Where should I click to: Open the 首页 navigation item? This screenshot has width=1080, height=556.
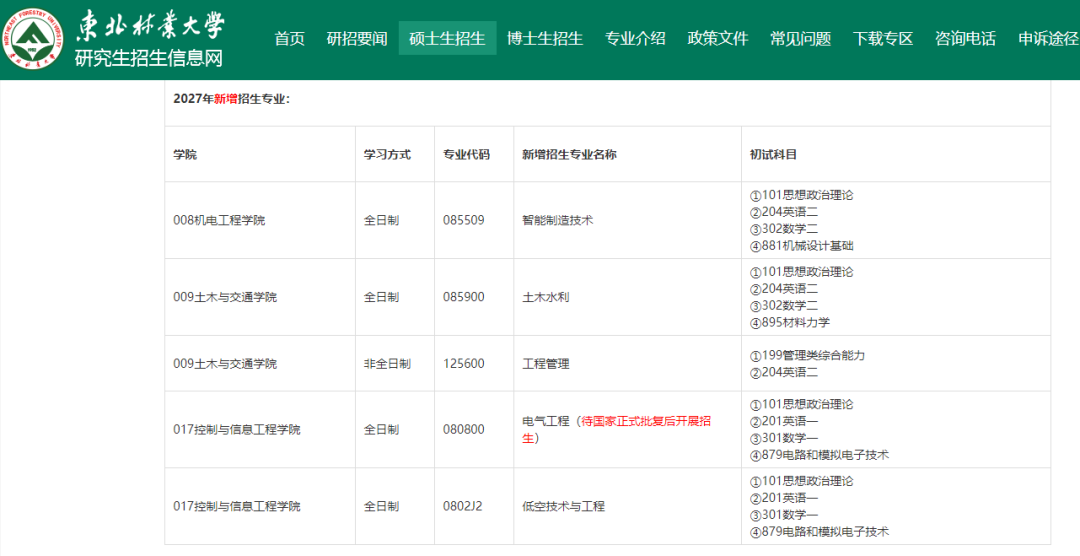click(x=289, y=39)
